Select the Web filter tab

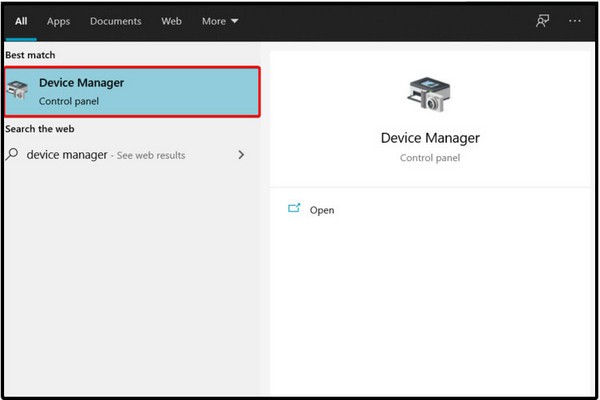171,21
